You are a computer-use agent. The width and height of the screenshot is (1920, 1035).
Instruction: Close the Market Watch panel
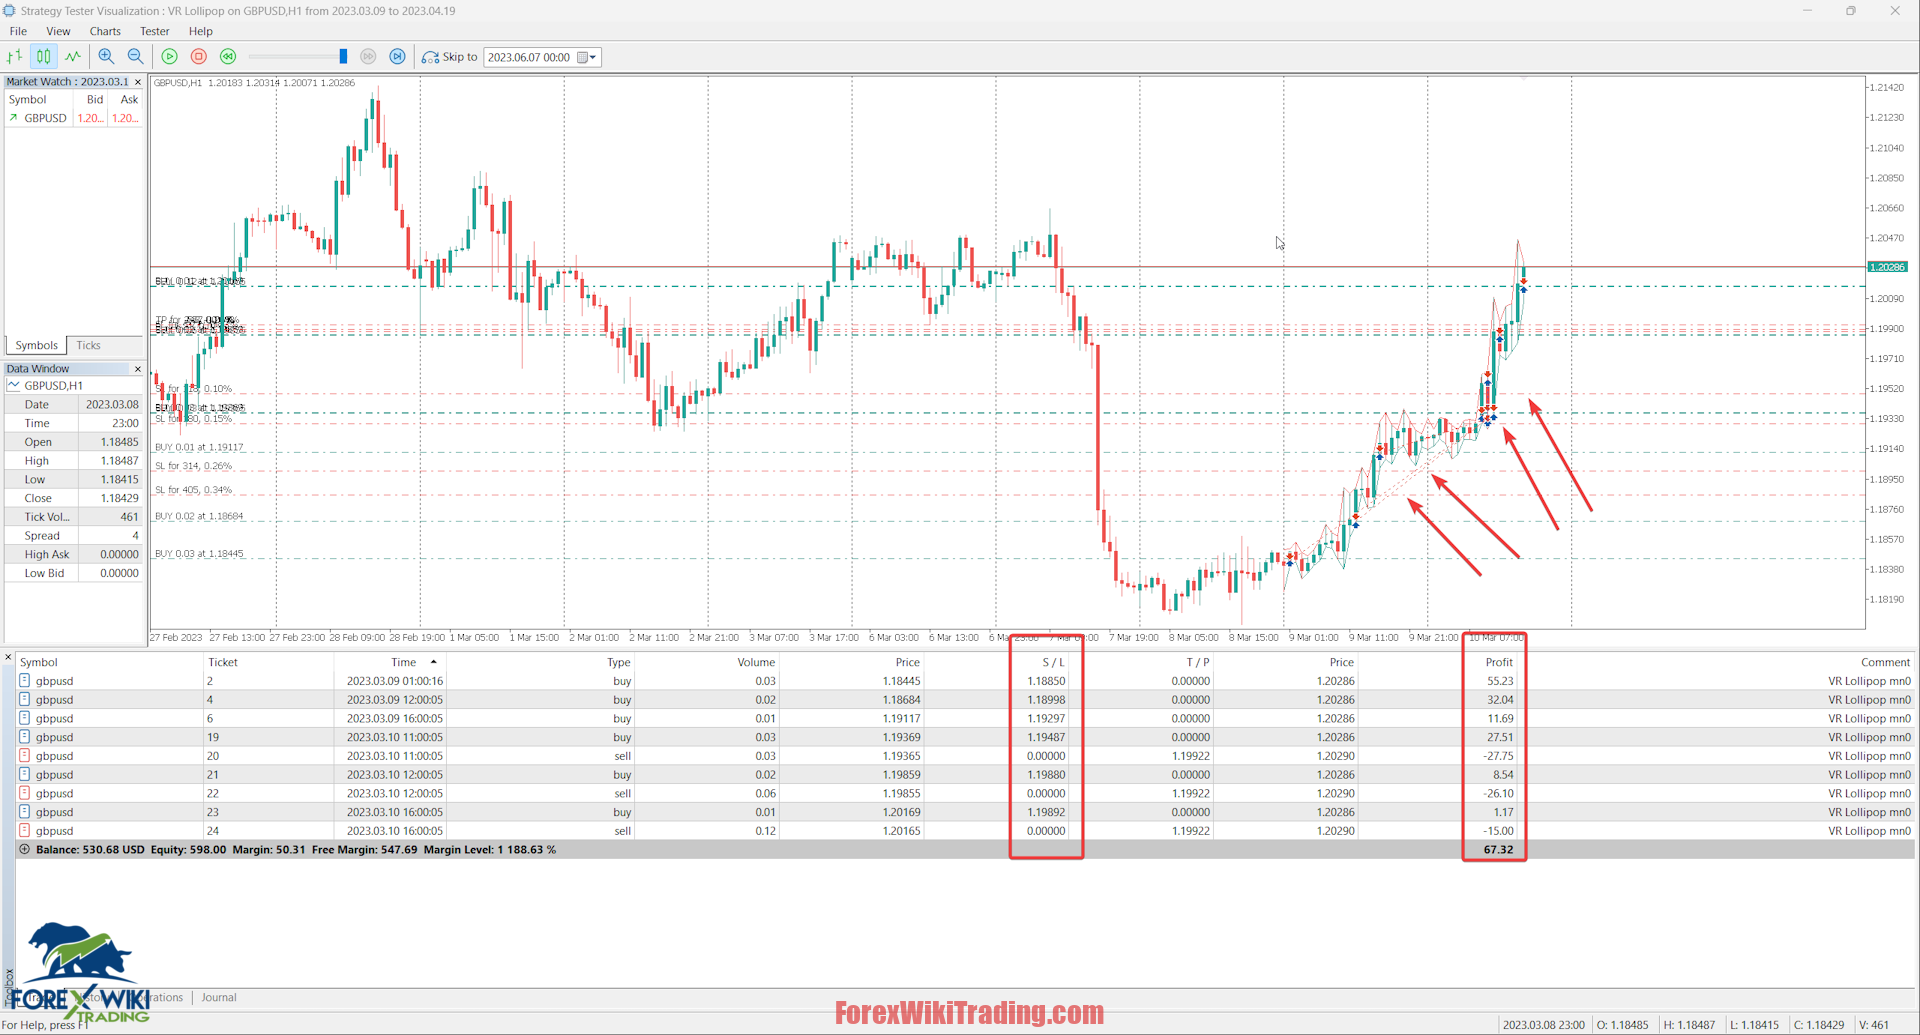[x=137, y=81]
